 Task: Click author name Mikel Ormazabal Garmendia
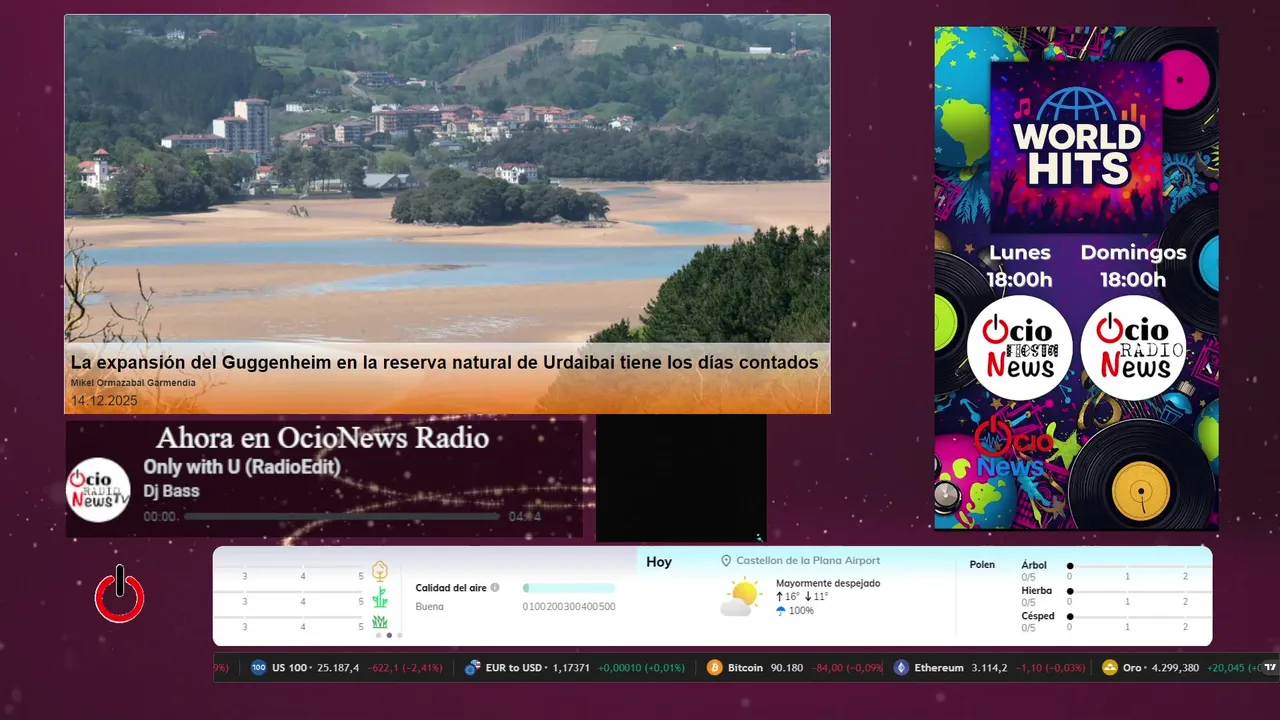pos(133,383)
